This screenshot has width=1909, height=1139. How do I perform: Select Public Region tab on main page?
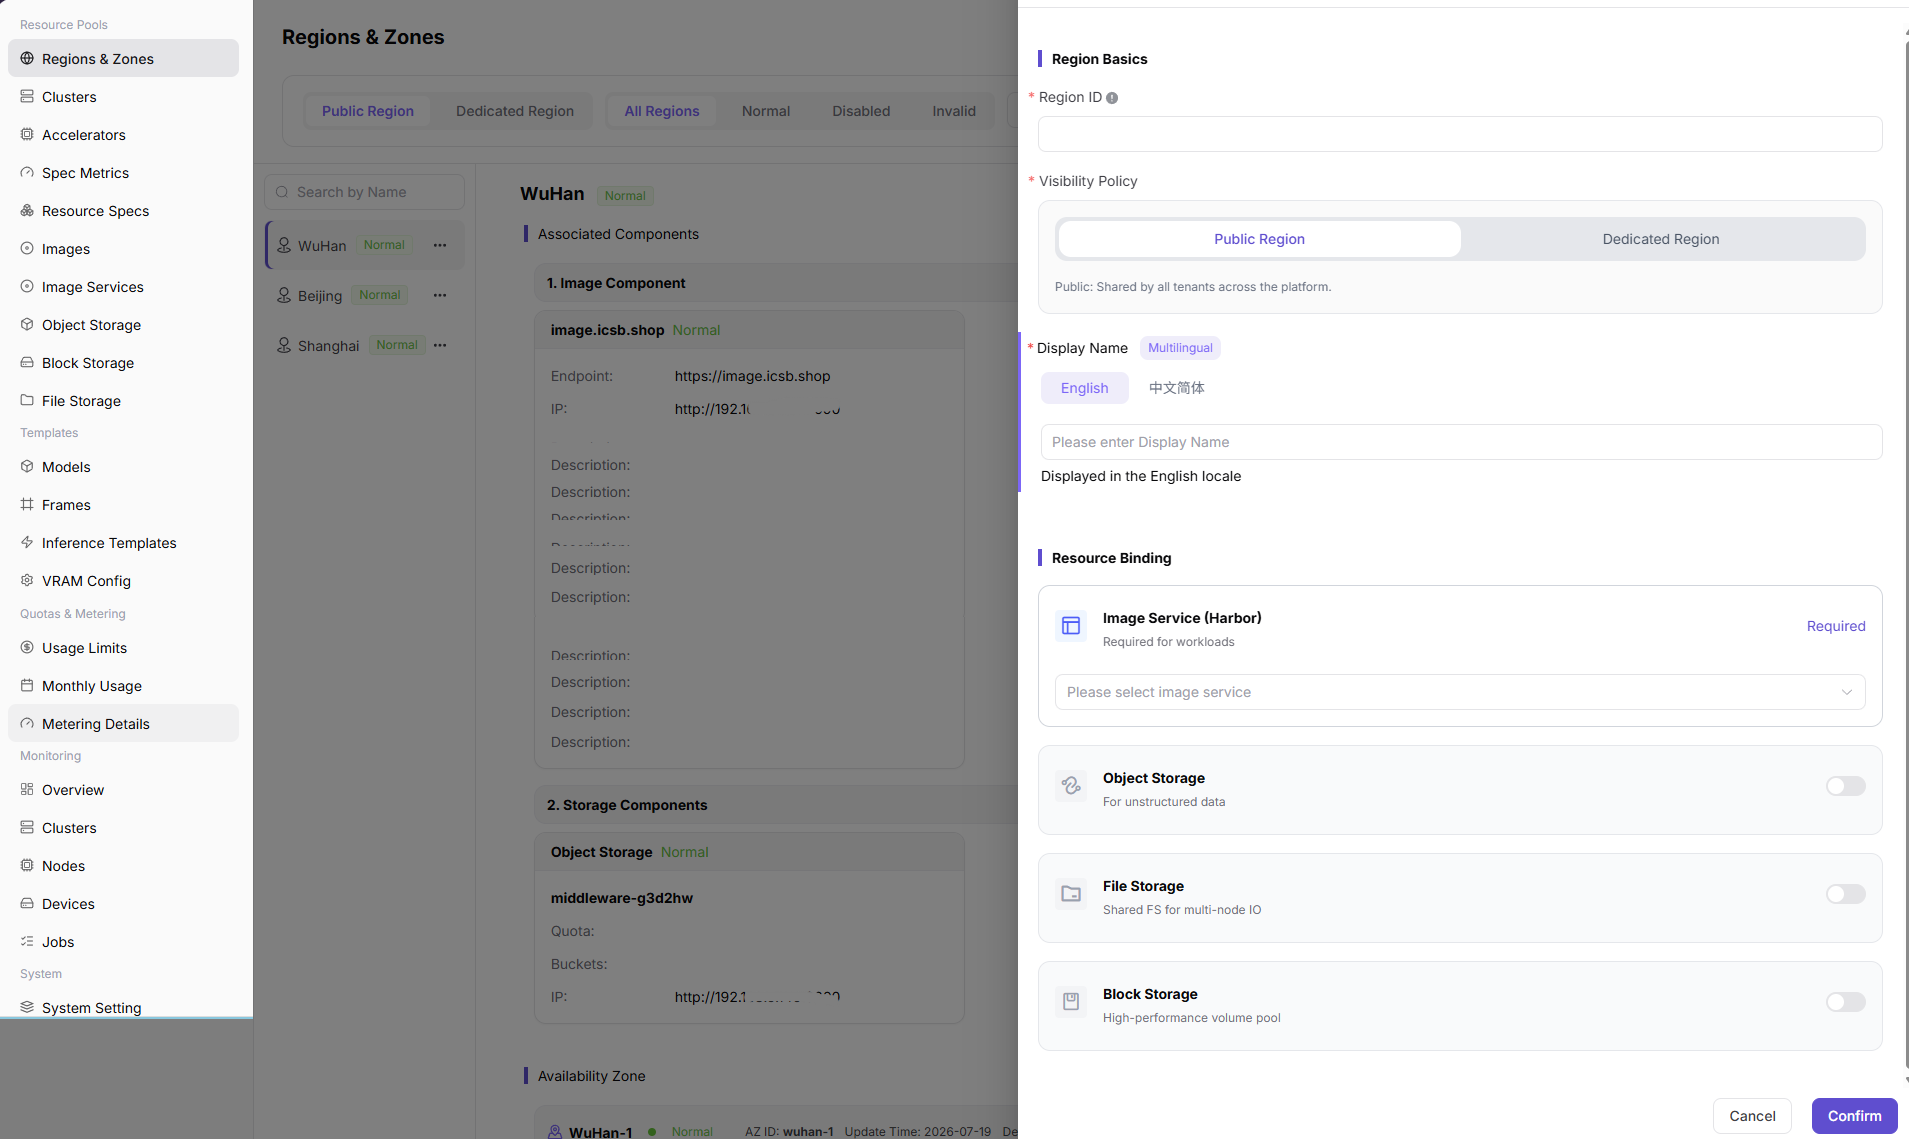[367, 111]
